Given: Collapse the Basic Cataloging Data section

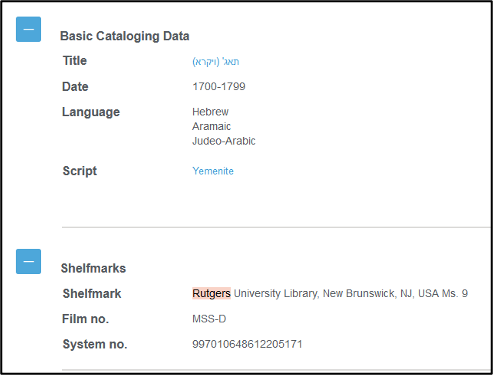Looking at the screenshot, I should tap(28, 29).
